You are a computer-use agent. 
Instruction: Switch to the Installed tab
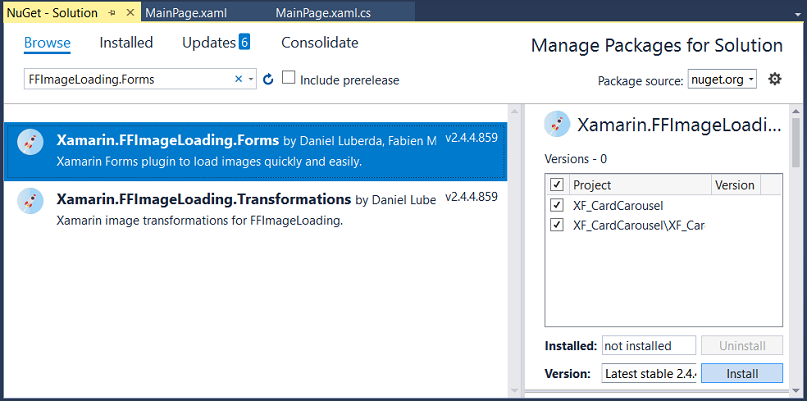(126, 43)
